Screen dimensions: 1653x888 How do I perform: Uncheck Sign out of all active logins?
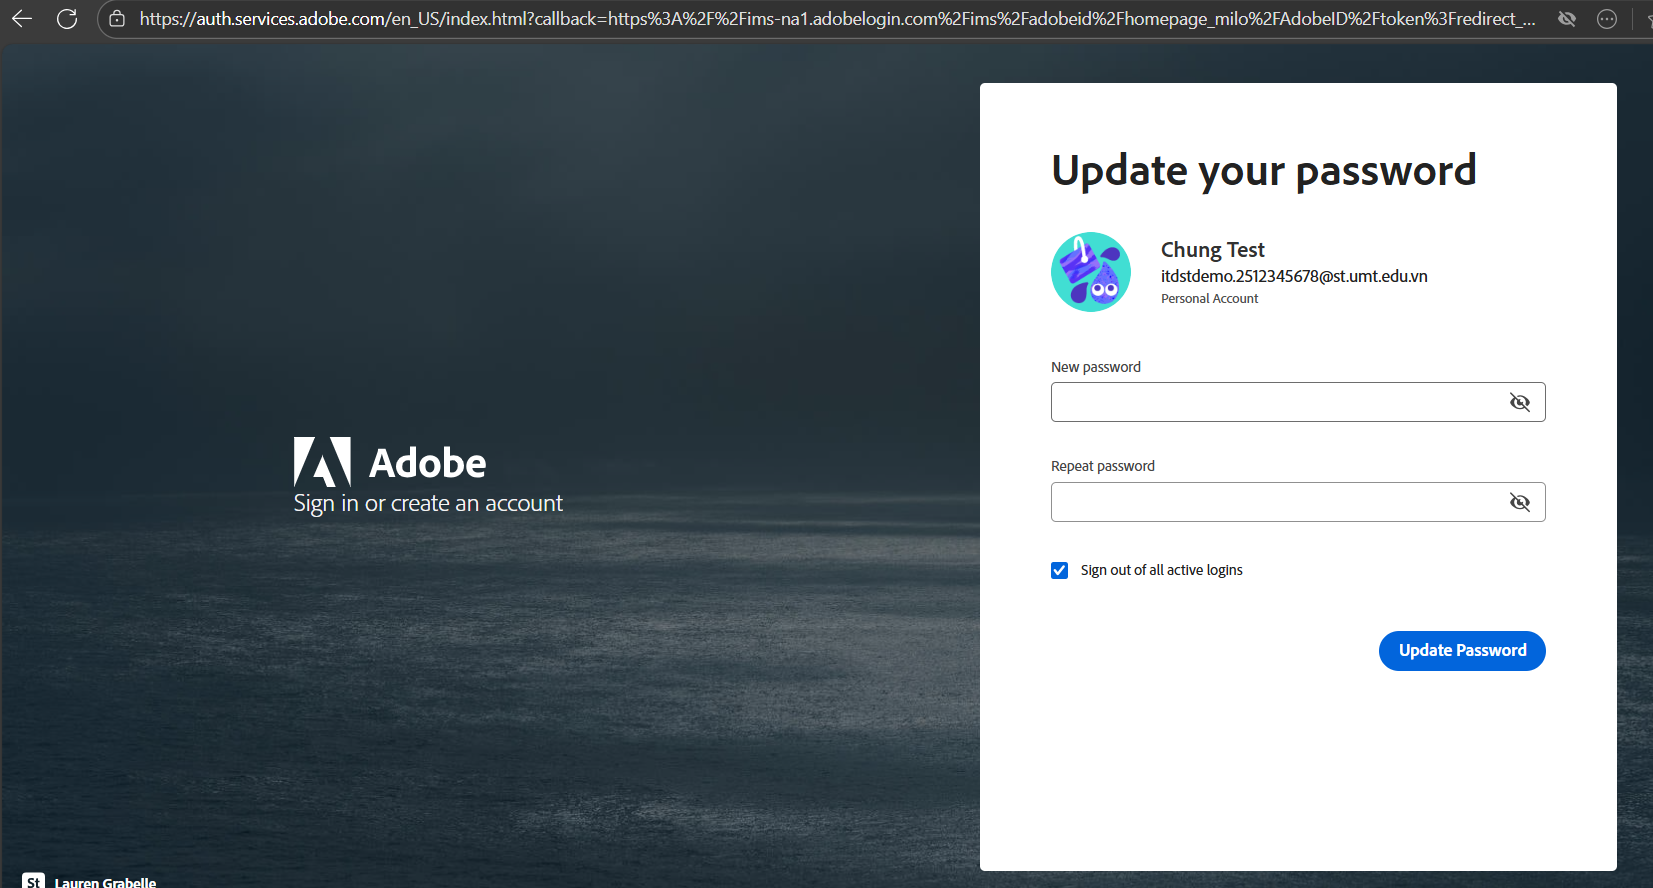(1059, 570)
